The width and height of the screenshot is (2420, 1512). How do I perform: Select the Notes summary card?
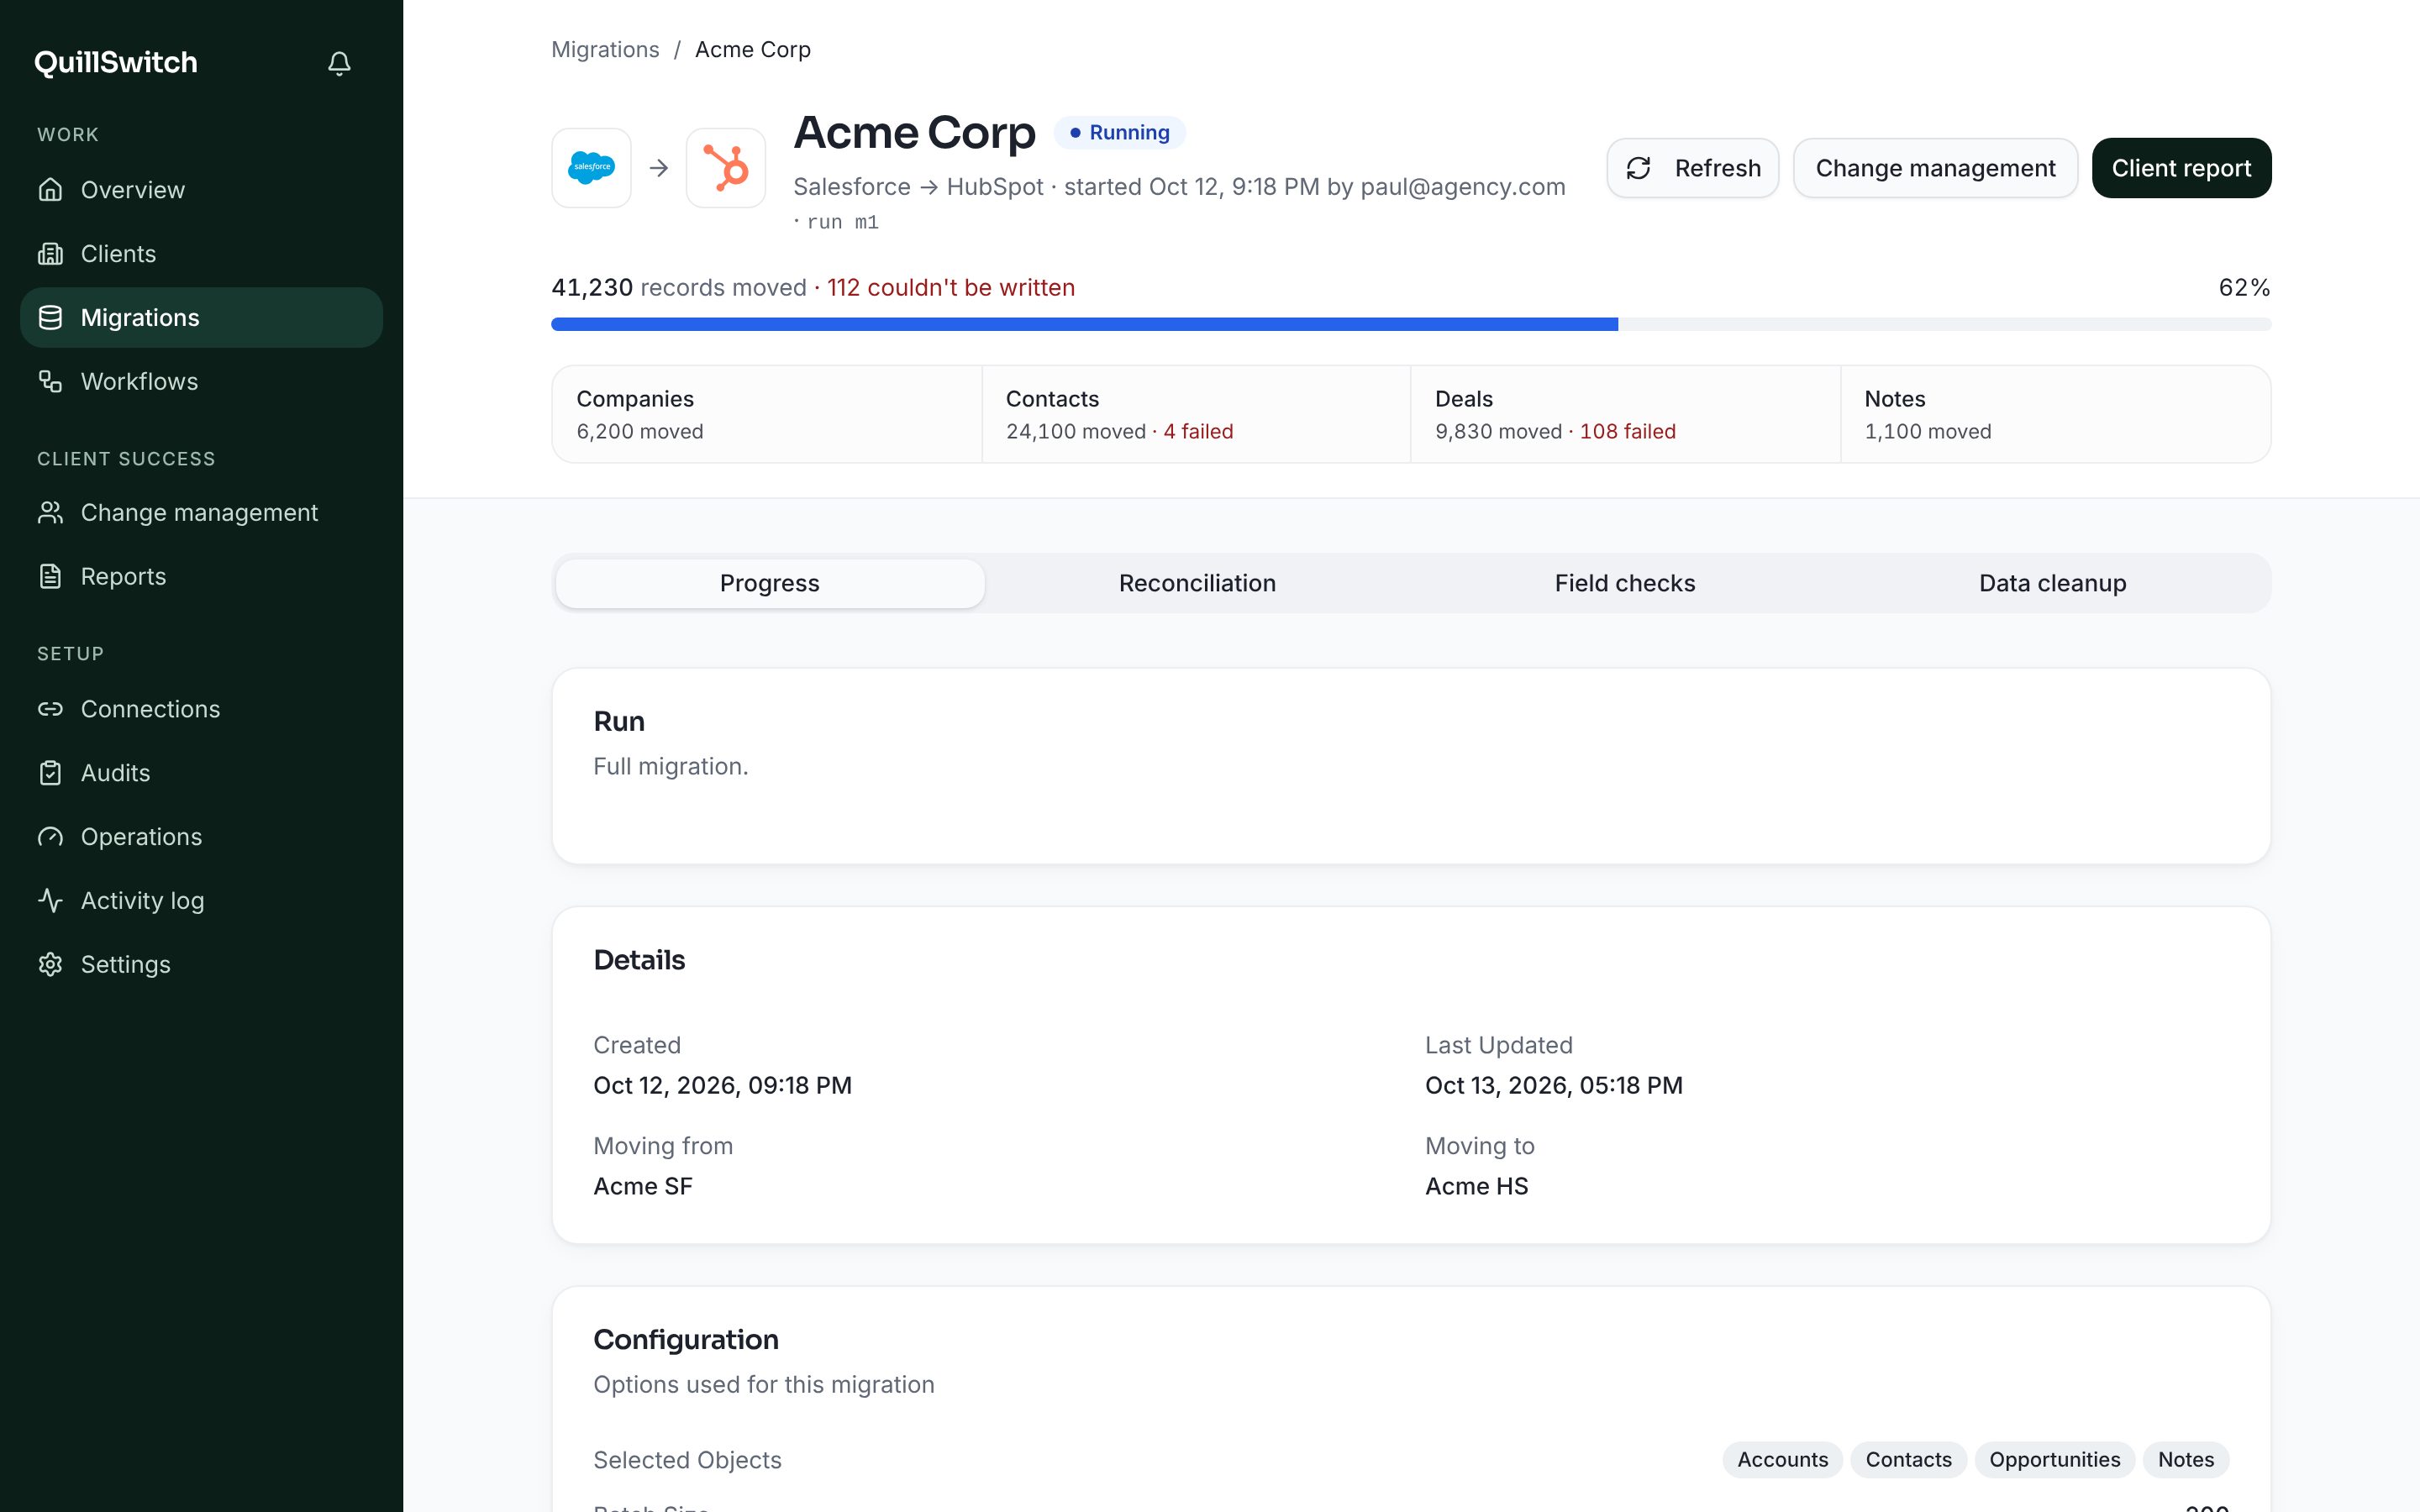point(2055,414)
